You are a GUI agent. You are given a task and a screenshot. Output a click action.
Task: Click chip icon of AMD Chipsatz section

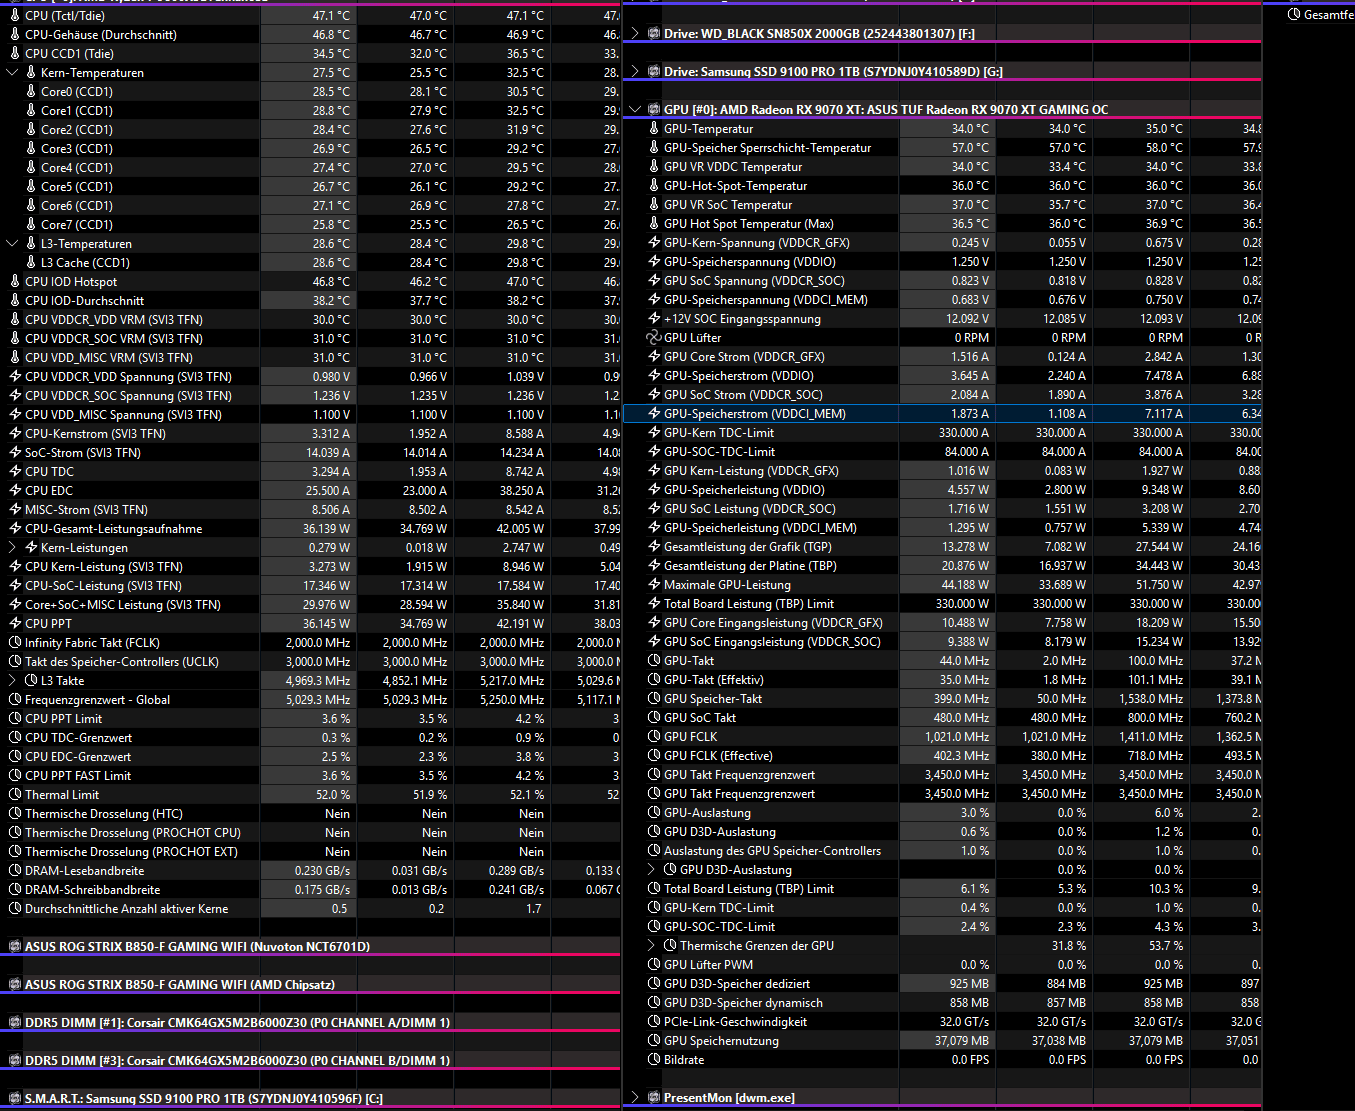coord(15,985)
